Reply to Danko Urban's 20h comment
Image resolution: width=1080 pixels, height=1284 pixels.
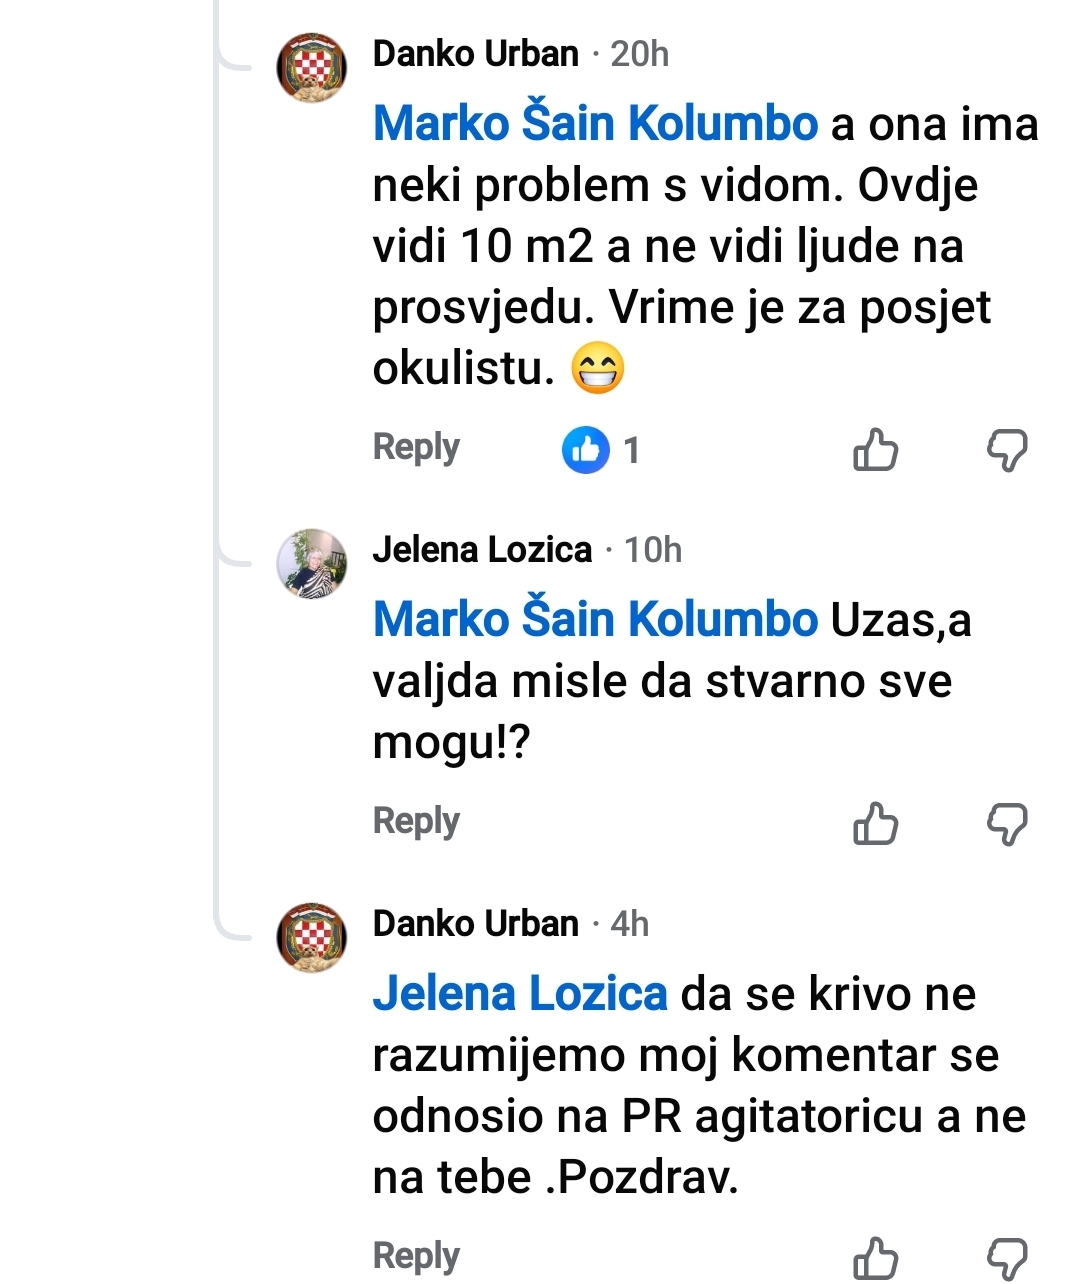coord(416,447)
